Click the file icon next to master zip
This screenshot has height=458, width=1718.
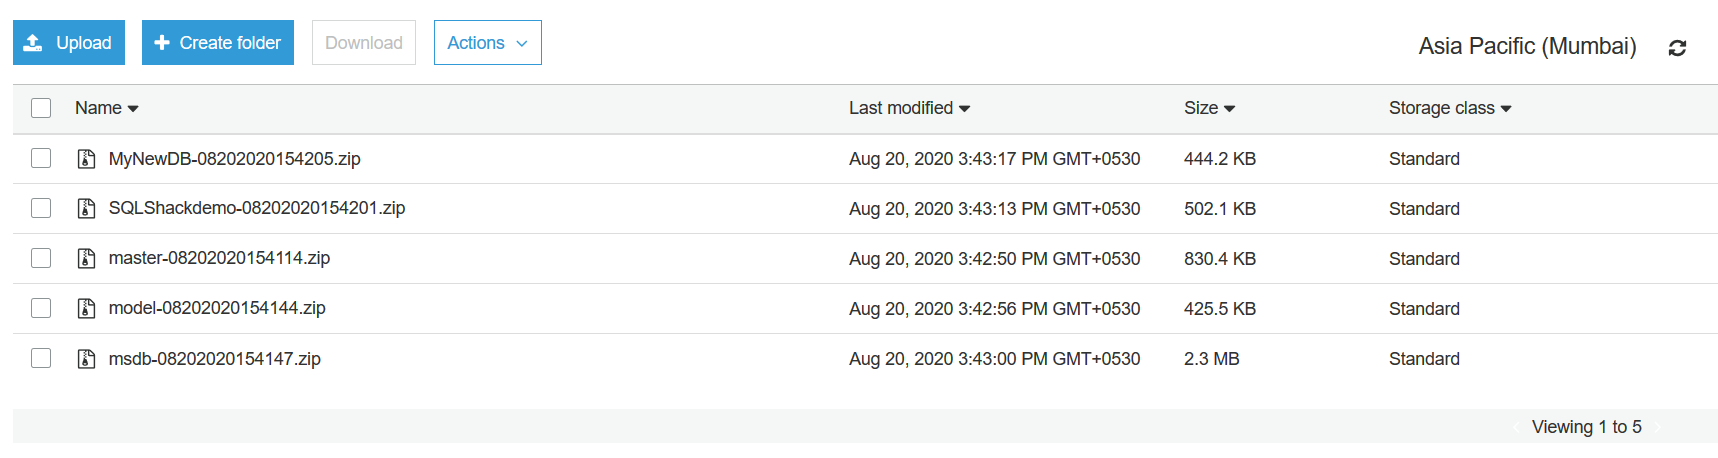(87, 258)
